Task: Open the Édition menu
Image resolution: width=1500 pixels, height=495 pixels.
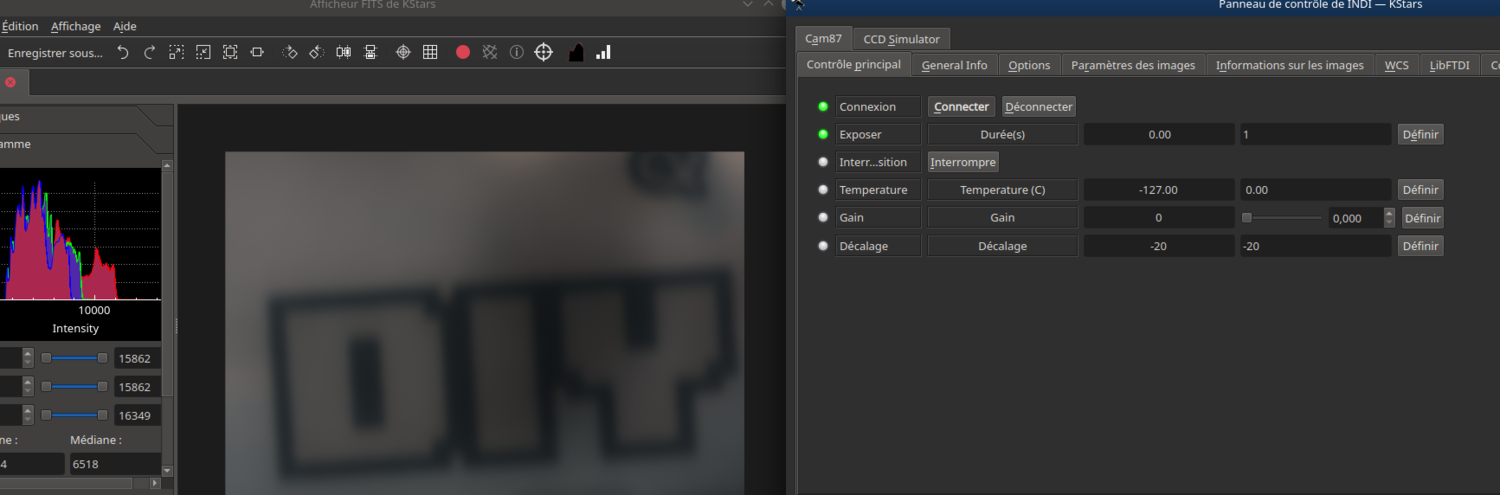Action: point(20,26)
